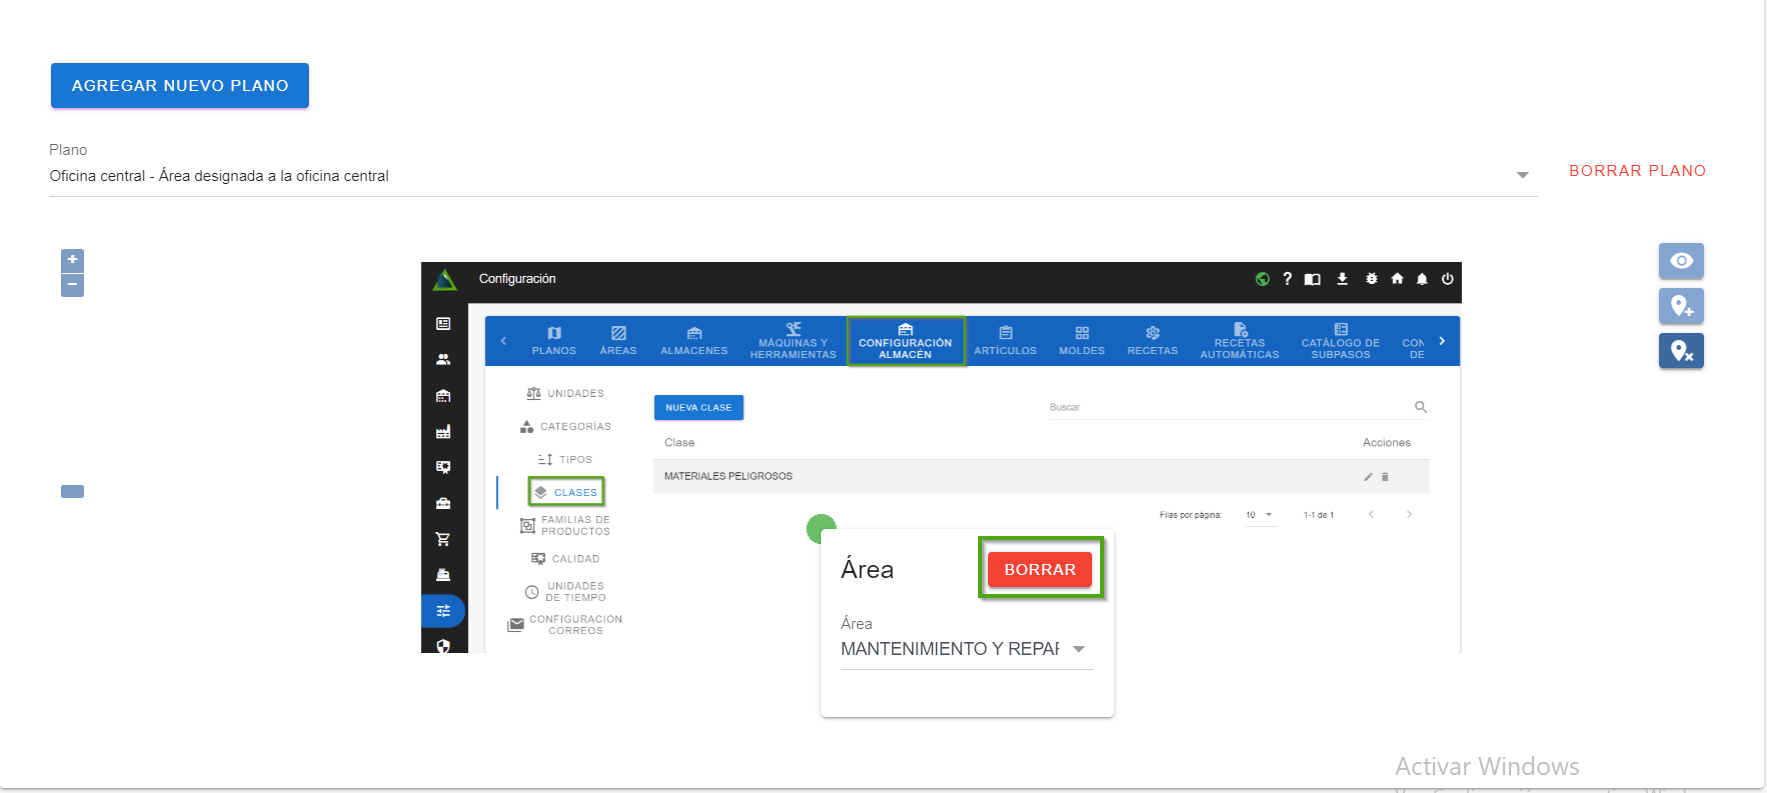Viewport: 1767px width, 793px height.
Task: Expand the Área dropdown in popup
Action: (1079, 649)
